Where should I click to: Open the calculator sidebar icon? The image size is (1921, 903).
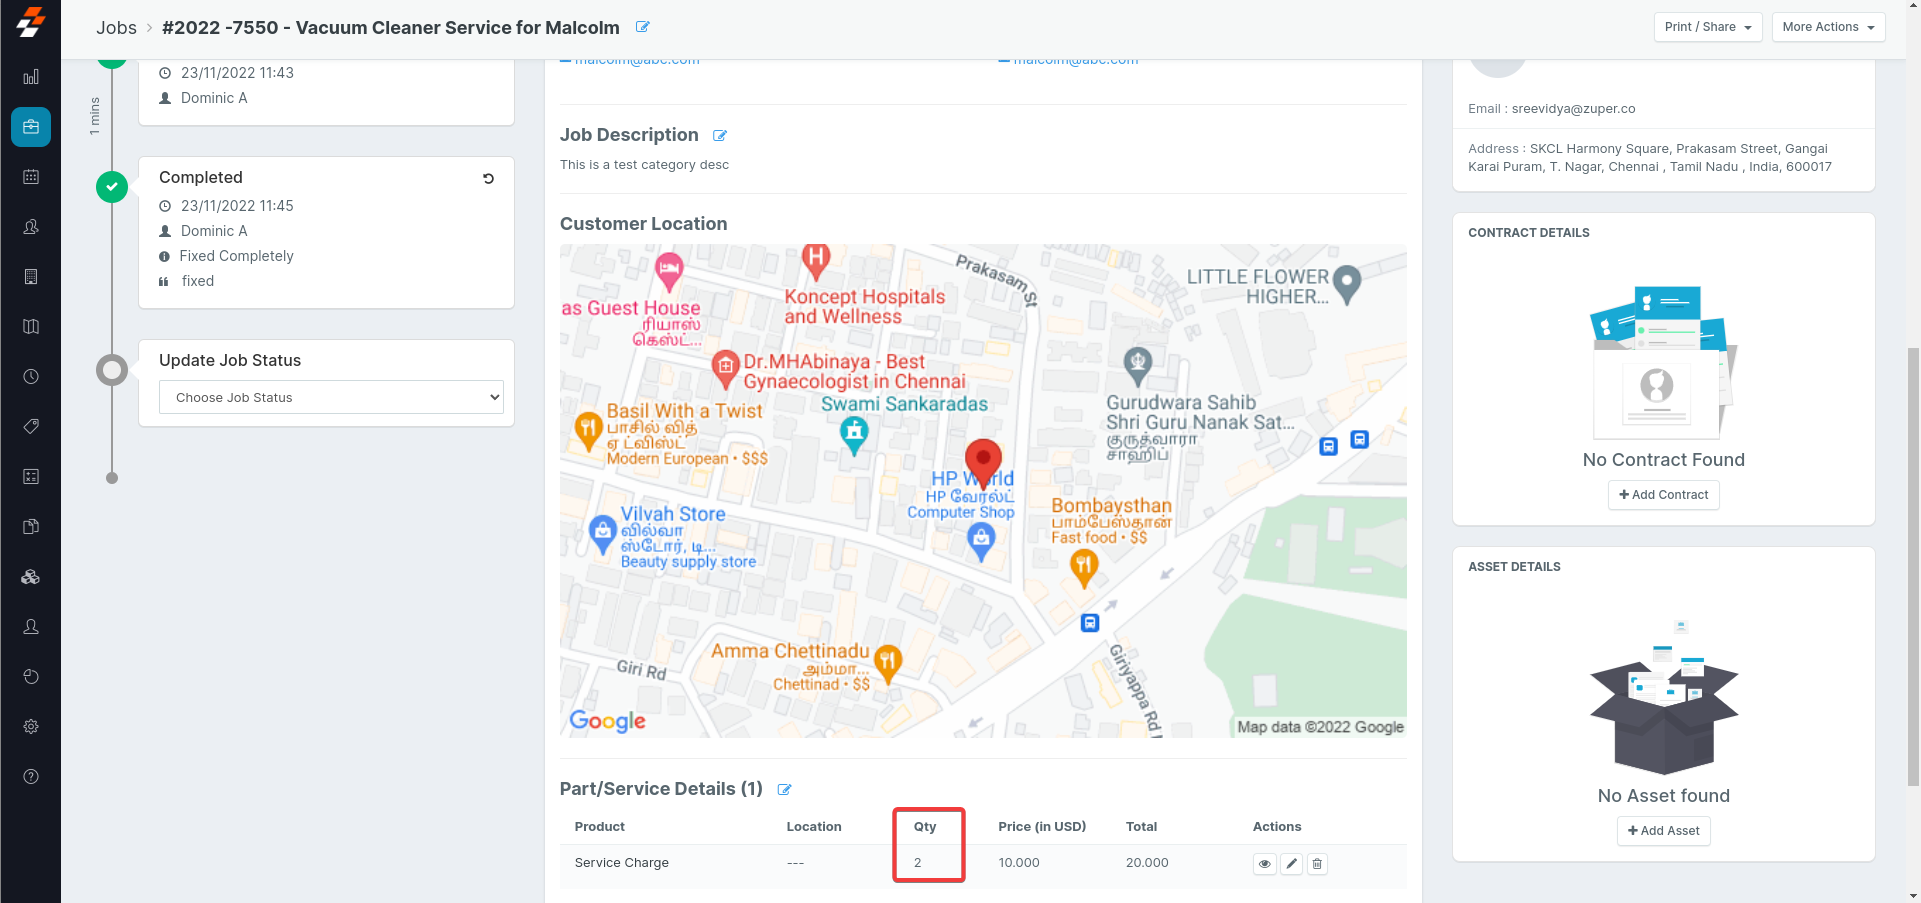[x=31, y=477]
